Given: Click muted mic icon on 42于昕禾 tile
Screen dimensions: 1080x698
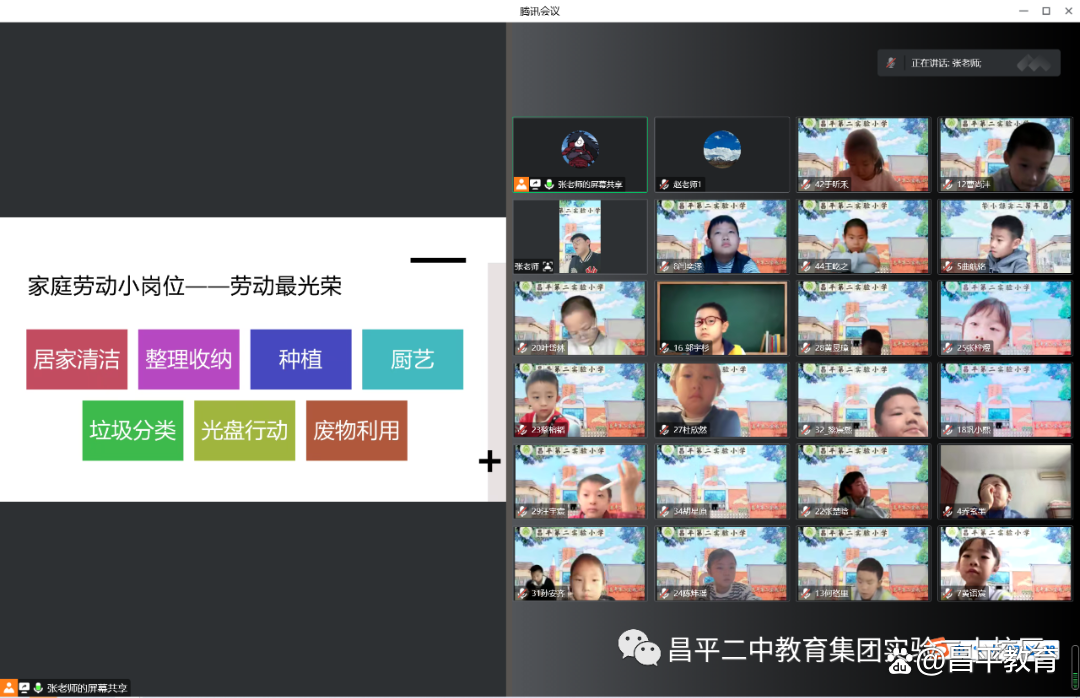Looking at the screenshot, I should coord(805,184).
